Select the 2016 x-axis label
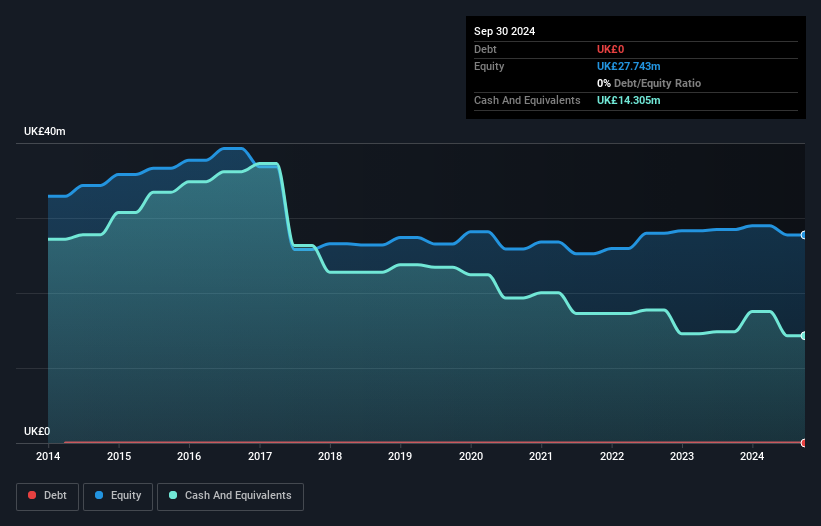The width and height of the screenshot is (821, 526). (x=189, y=457)
